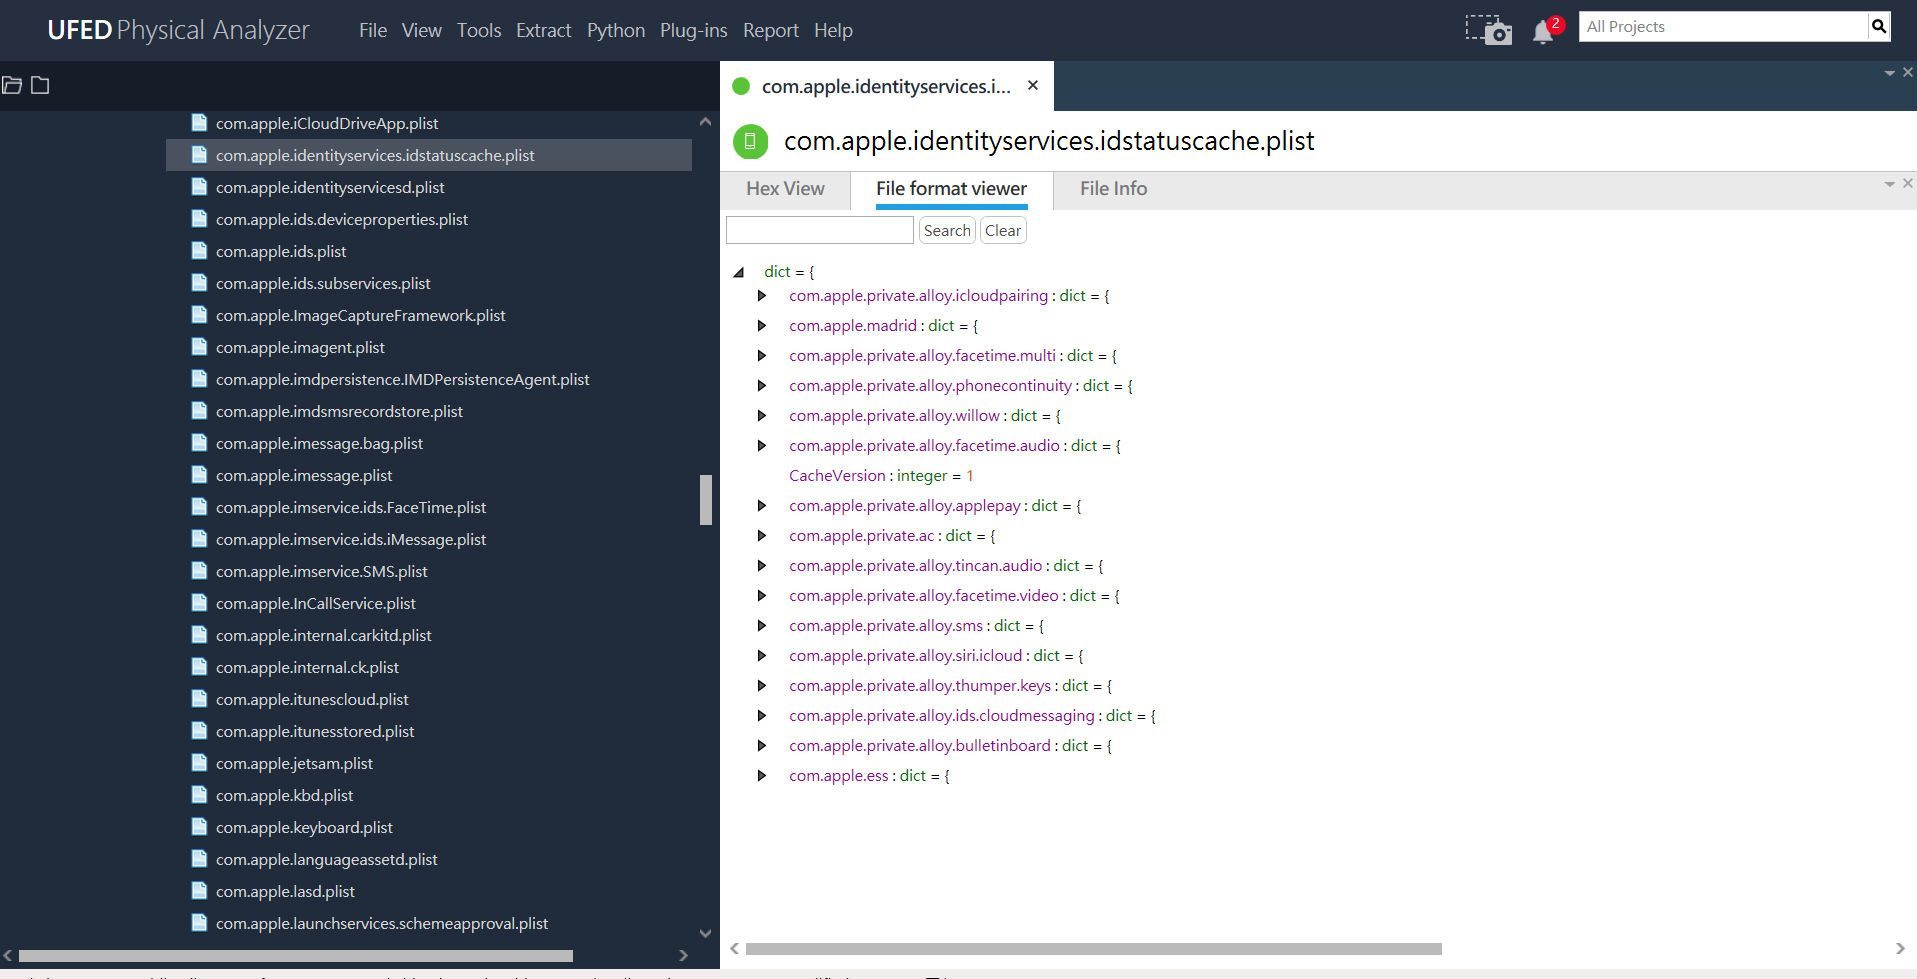The width and height of the screenshot is (1917, 979).
Task: Click the file icon for com.apple.keyboard.plist
Action: click(x=199, y=827)
